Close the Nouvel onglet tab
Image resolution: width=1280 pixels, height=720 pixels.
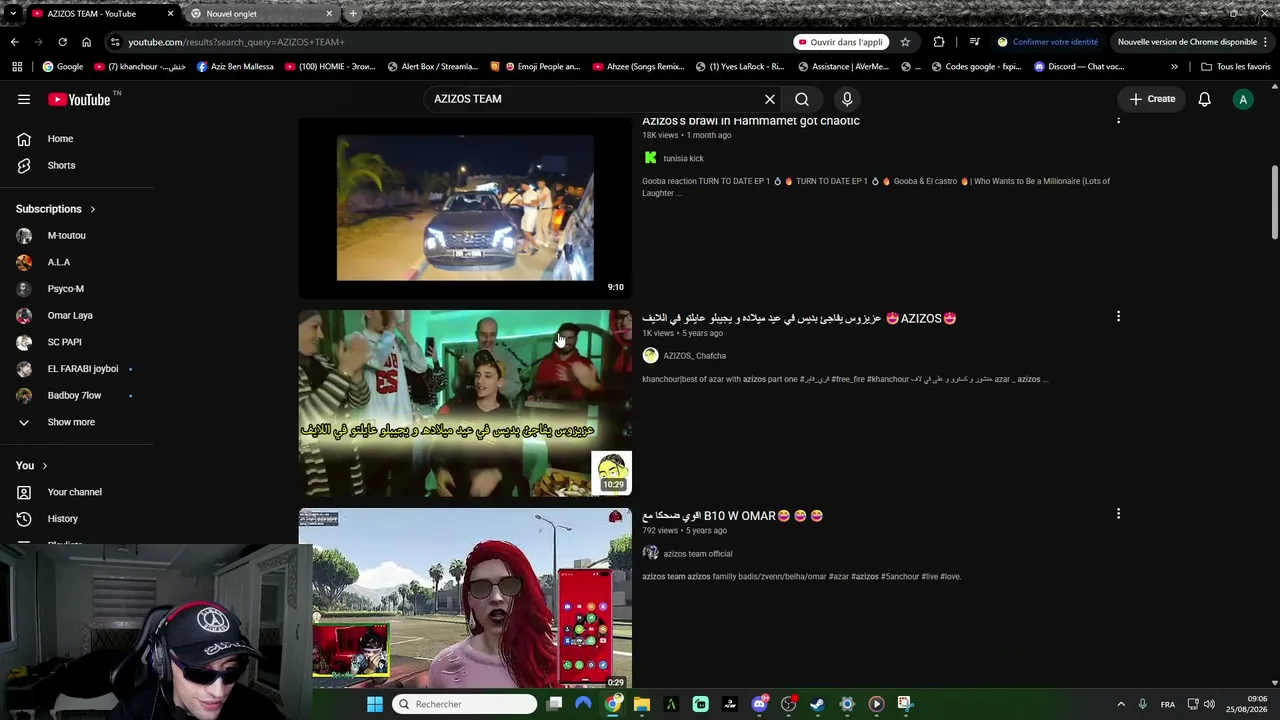coord(329,14)
